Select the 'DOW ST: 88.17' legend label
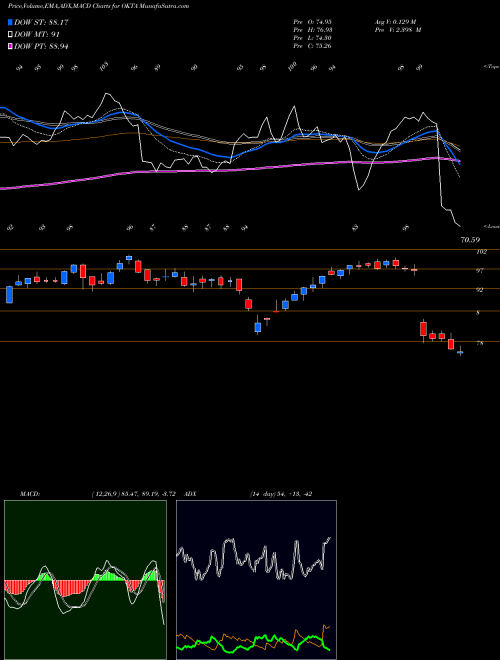This screenshot has height=660, width=500. pyautogui.click(x=41, y=22)
